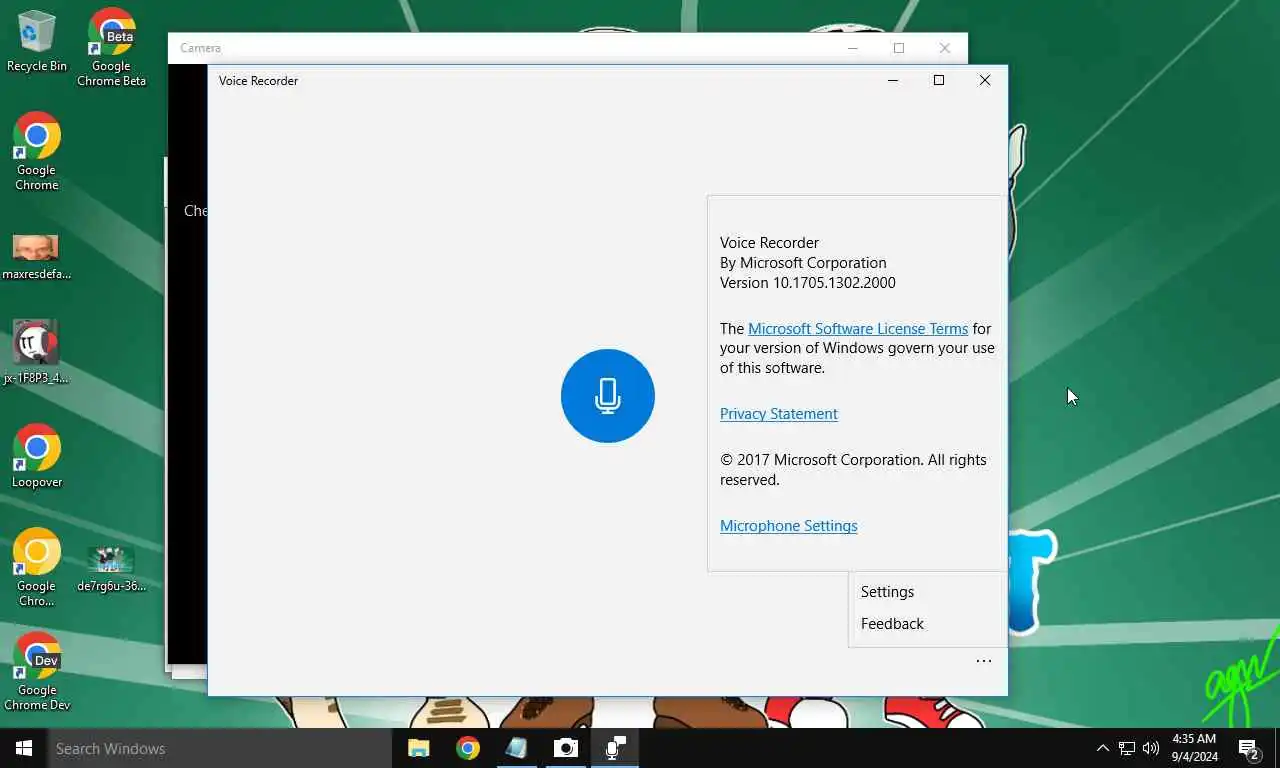This screenshot has height=768, width=1280.
Task: Open the Recycle Bin desktop icon
Action: (37, 41)
